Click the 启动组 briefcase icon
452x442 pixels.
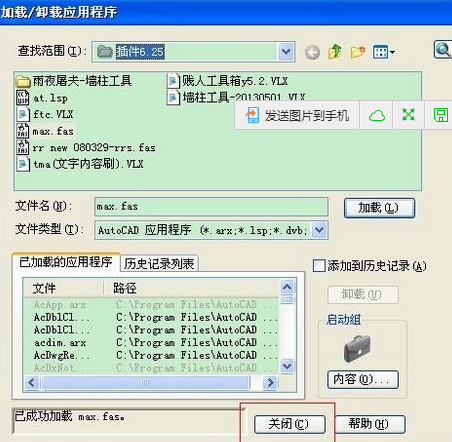click(x=357, y=348)
